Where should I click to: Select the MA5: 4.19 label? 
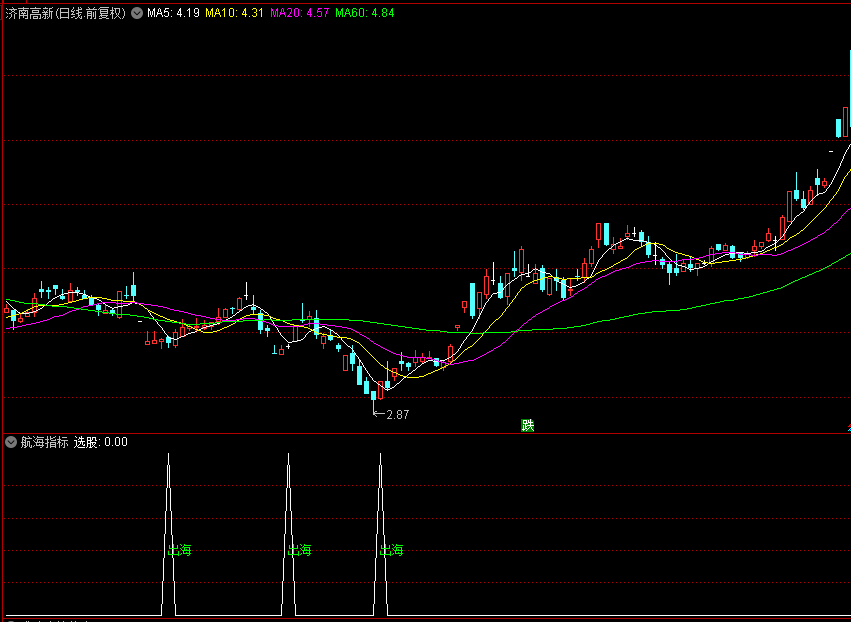174,13
